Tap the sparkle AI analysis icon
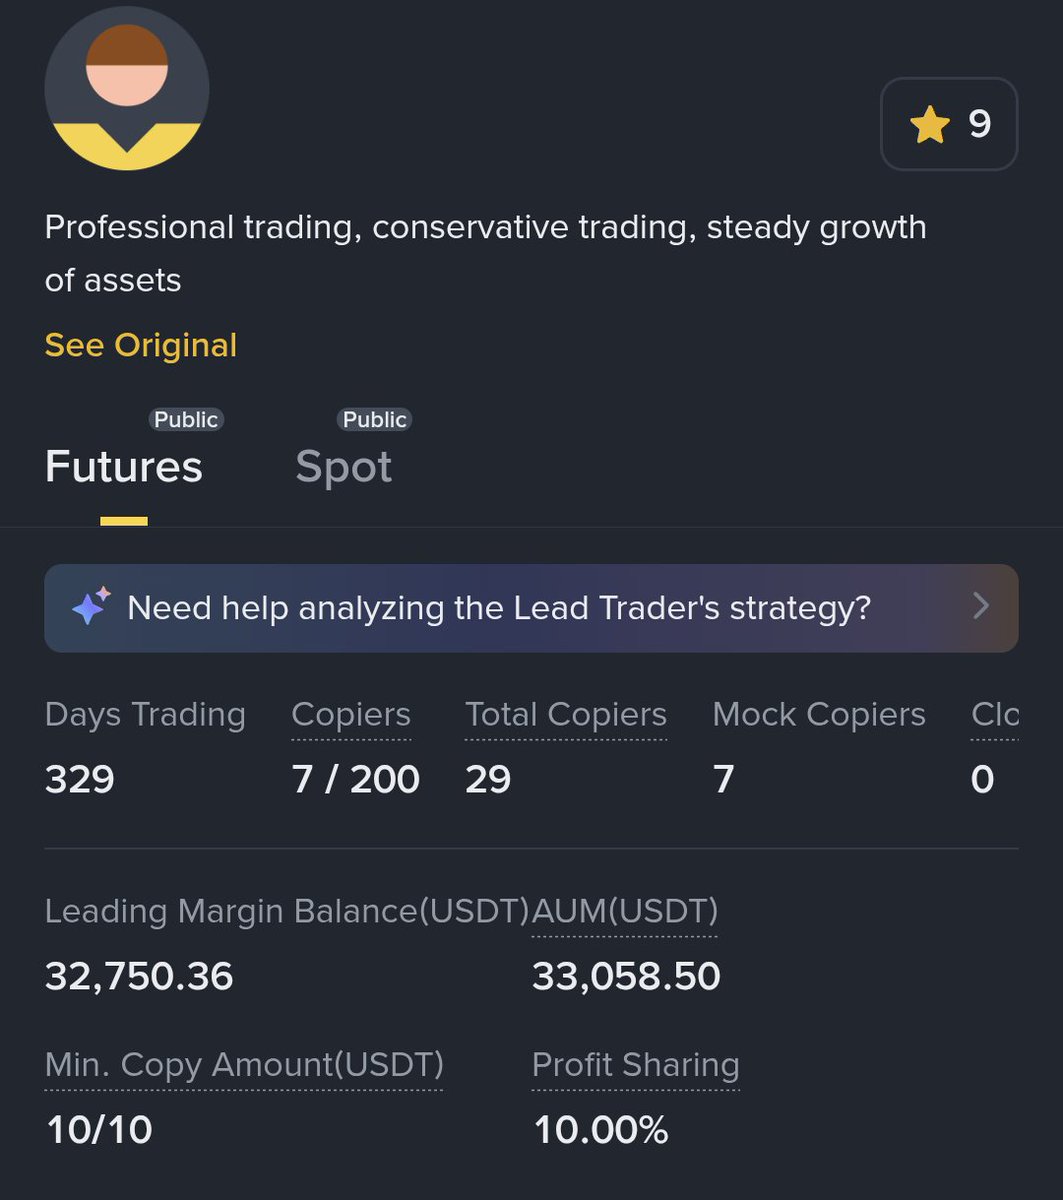Screen dimensions: 1063x1200 (91, 607)
